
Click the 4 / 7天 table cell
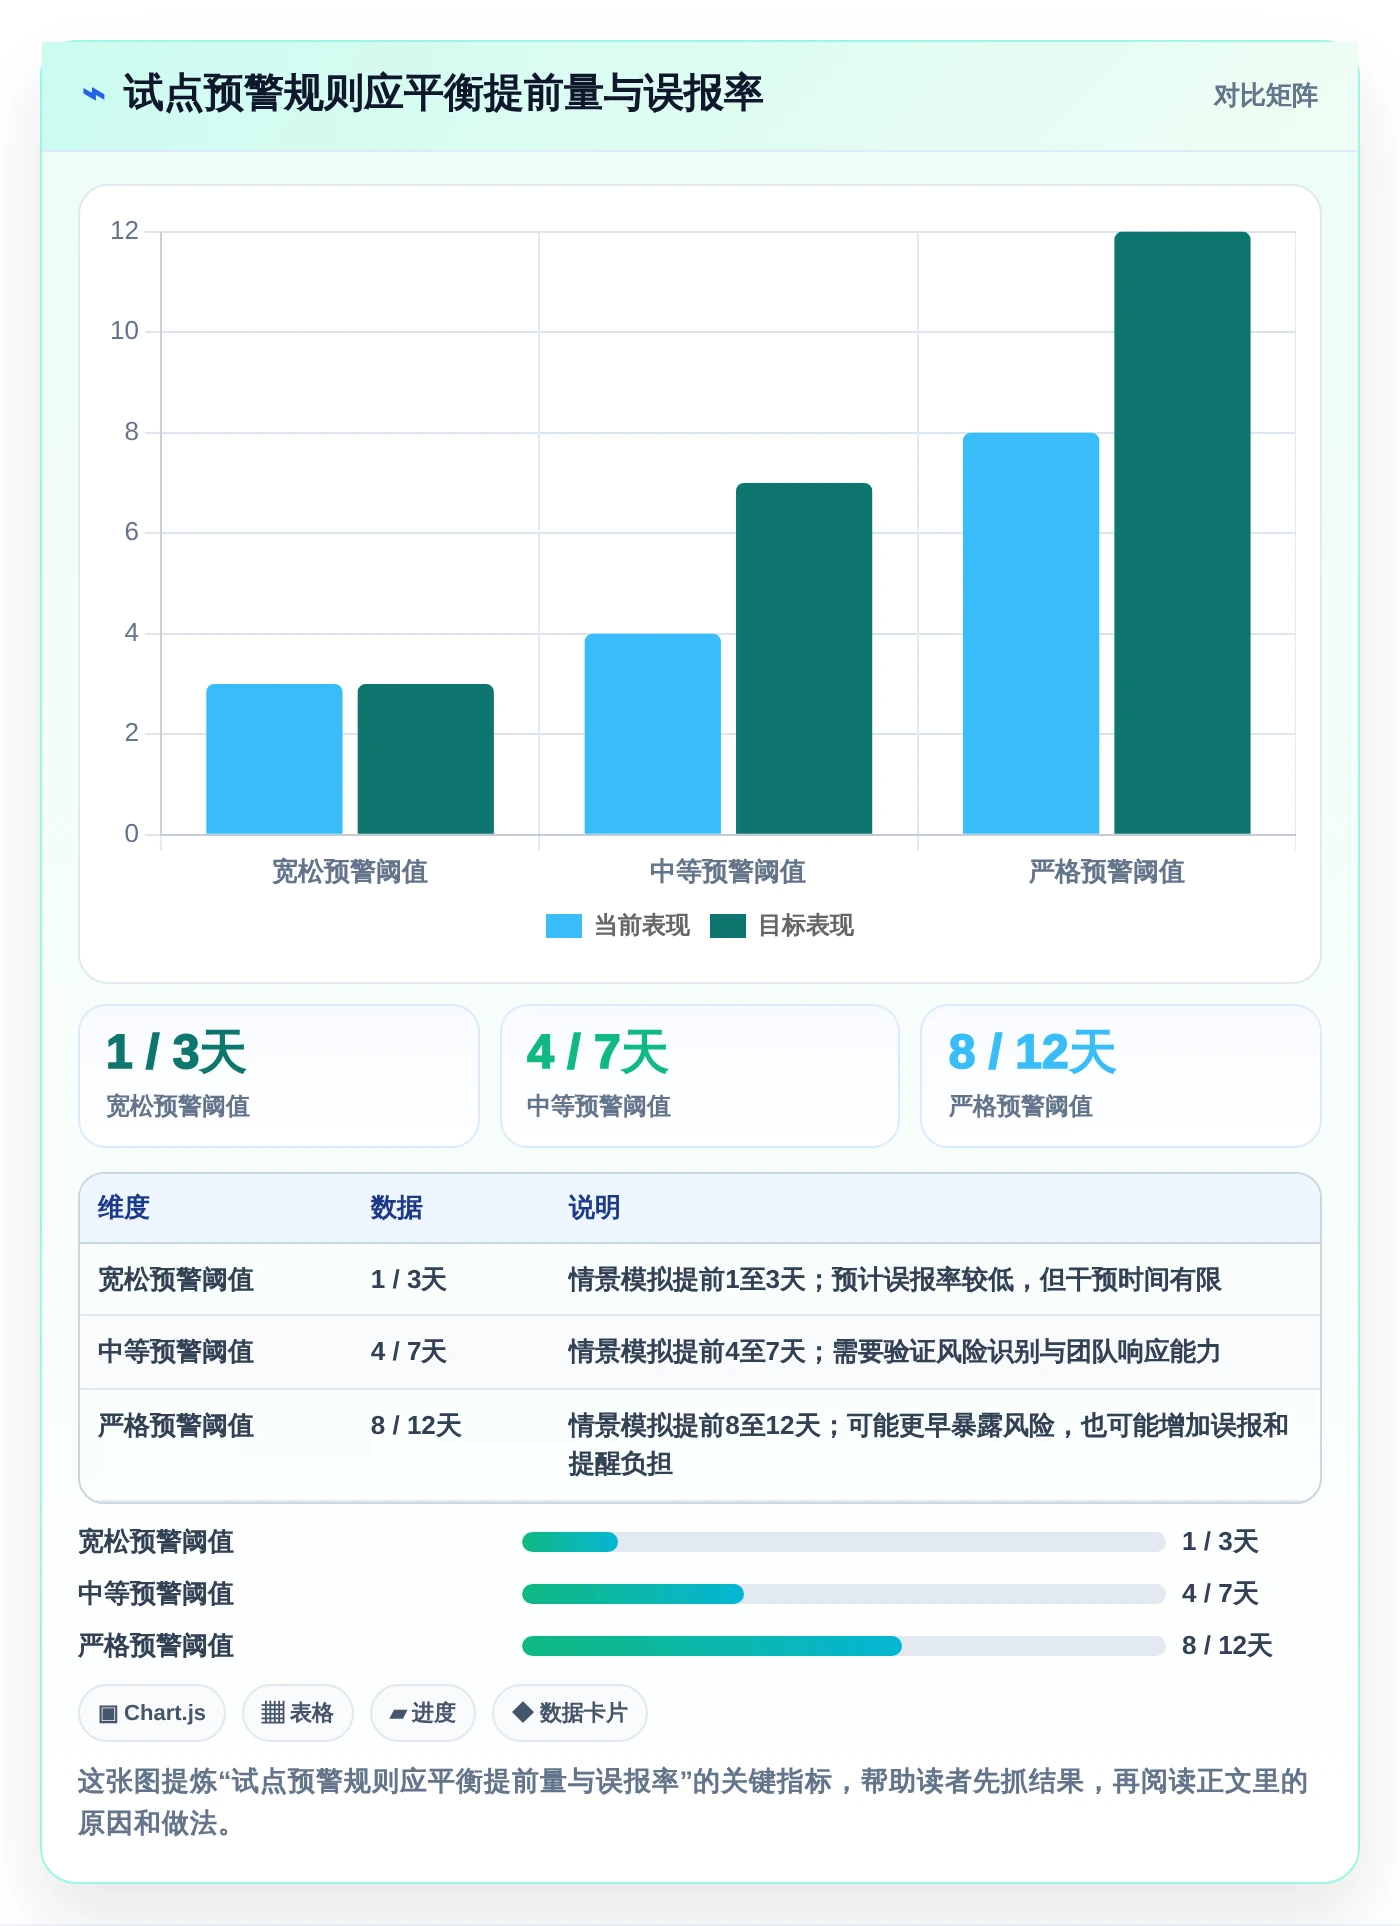click(x=409, y=1352)
